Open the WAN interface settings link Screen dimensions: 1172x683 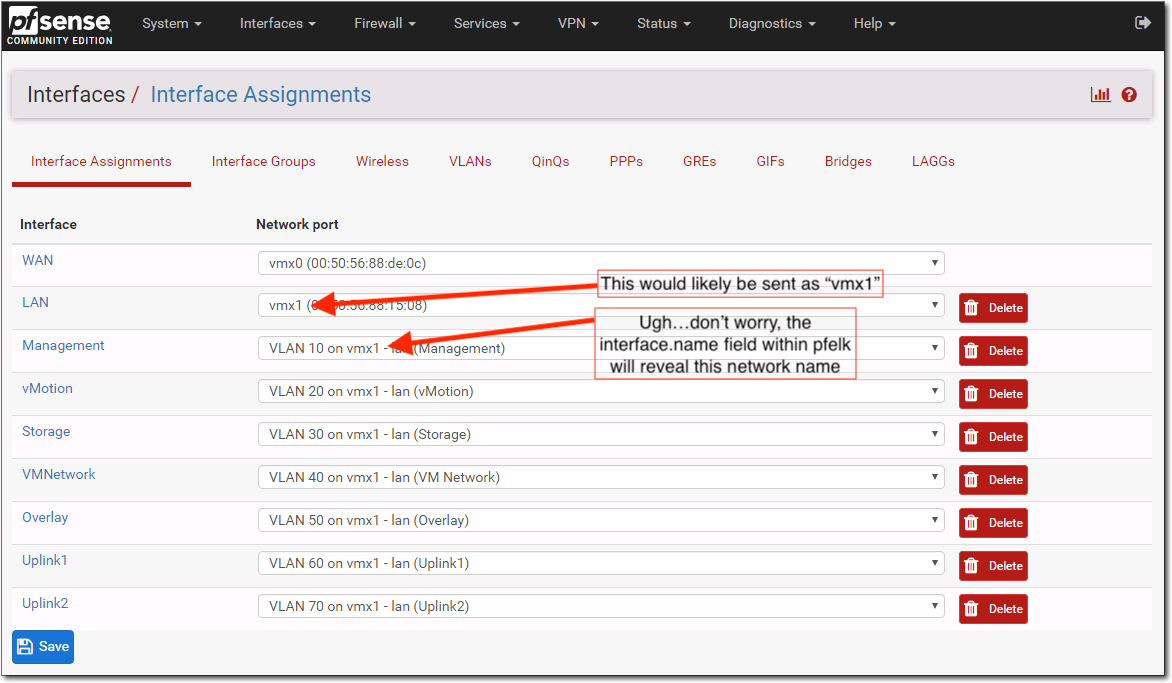coord(37,260)
